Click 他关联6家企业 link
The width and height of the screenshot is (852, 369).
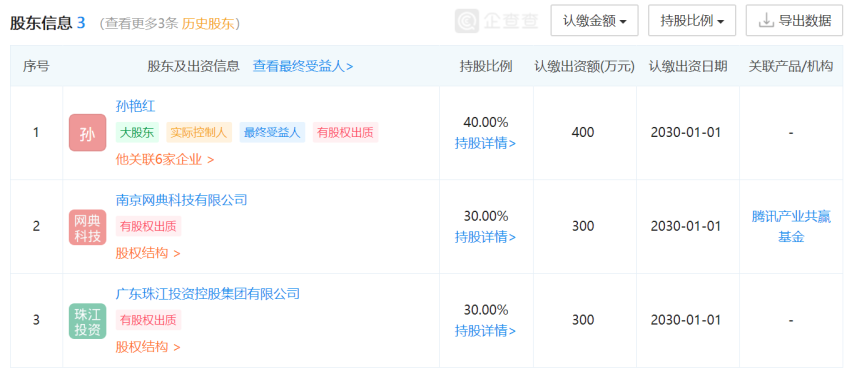(x=165, y=159)
